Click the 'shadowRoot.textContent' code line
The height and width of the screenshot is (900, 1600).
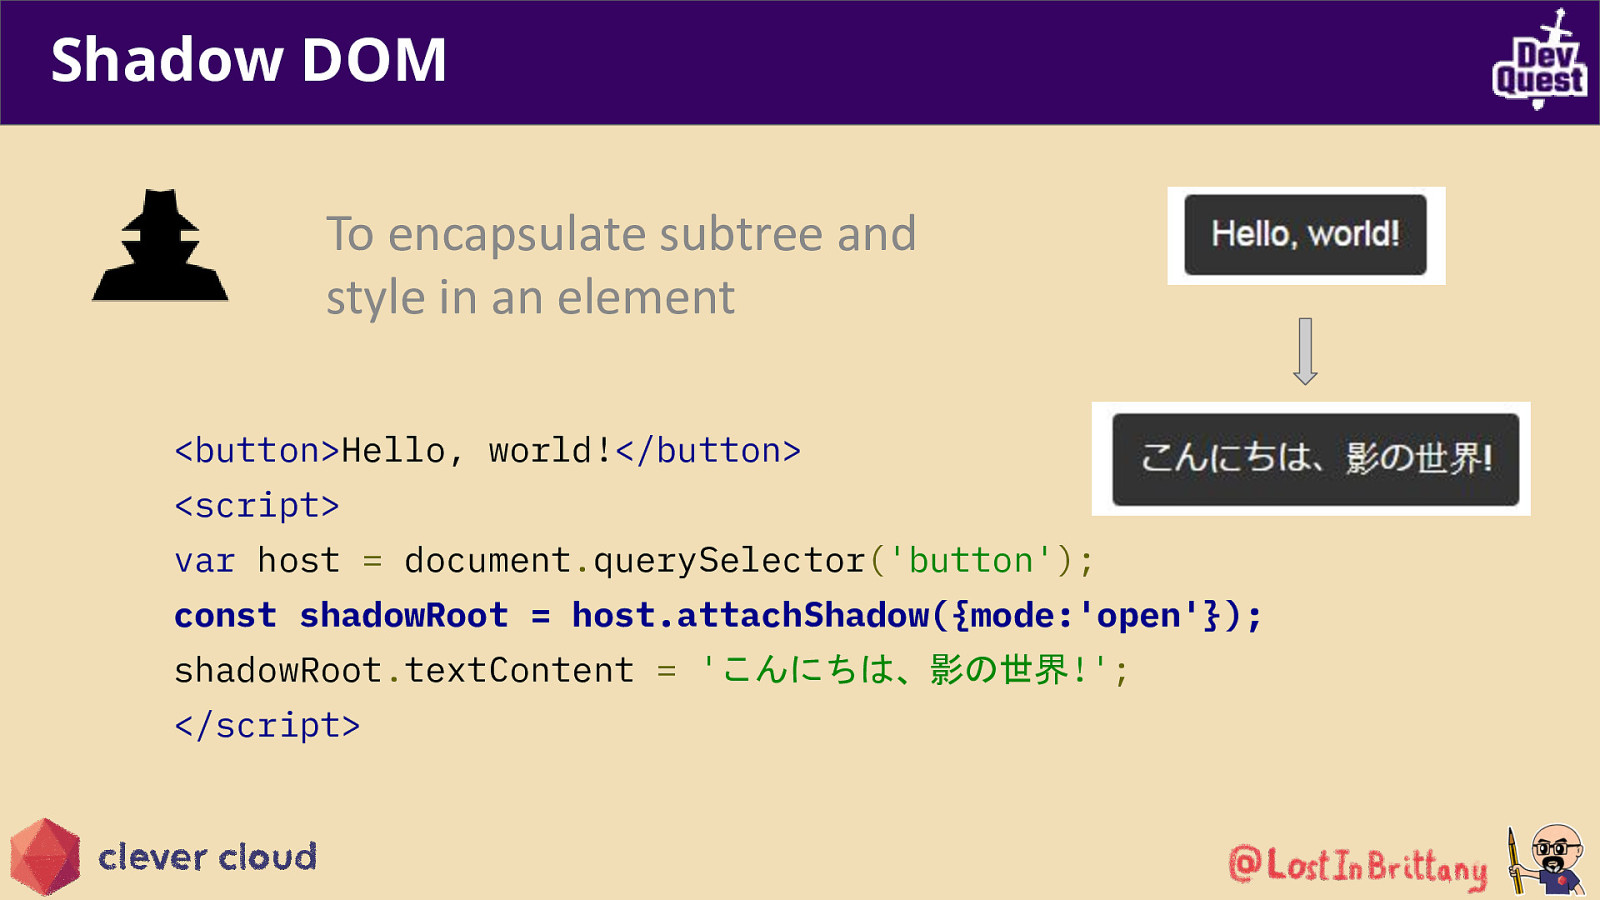[652, 670]
